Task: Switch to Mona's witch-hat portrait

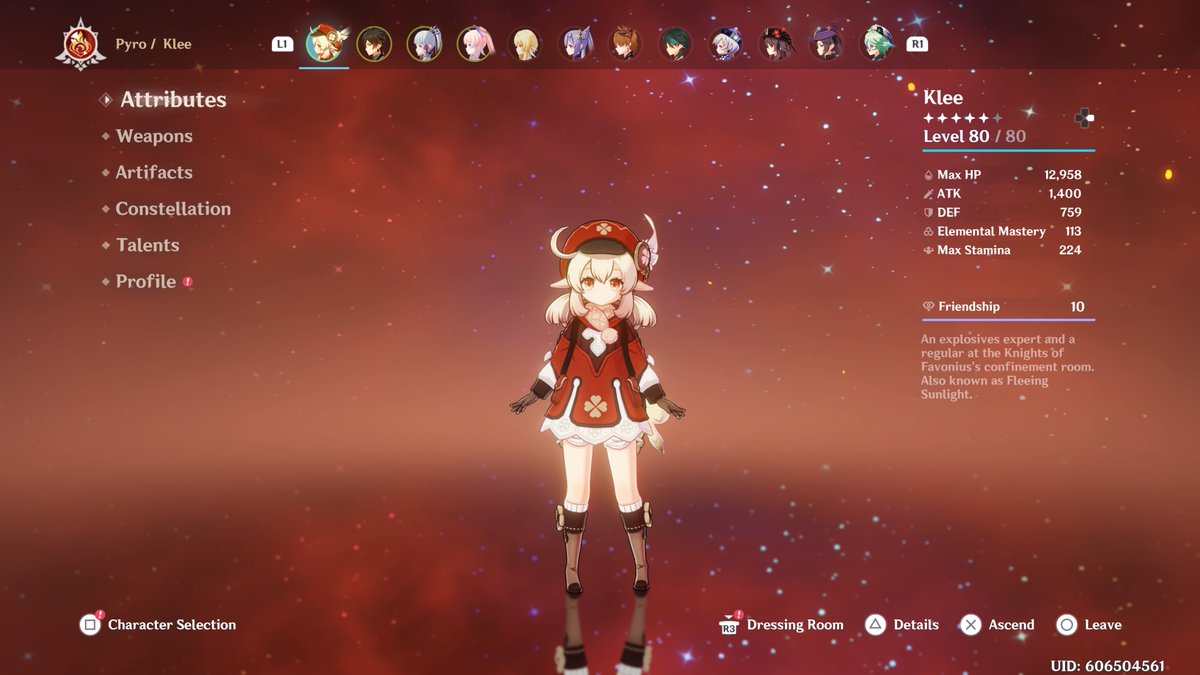Action: [827, 44]
